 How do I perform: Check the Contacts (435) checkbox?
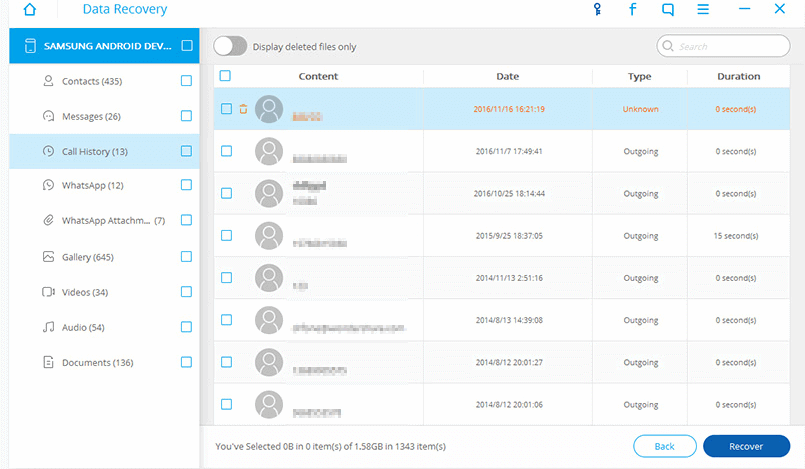[x=186, y=81]
